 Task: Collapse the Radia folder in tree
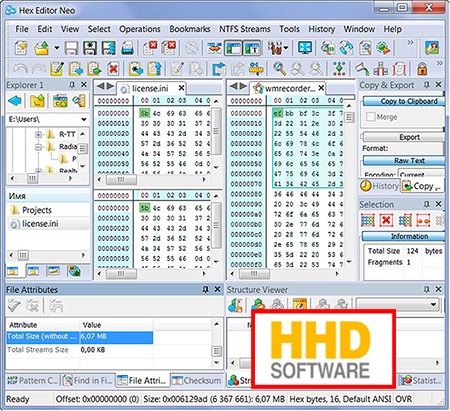pos(38,146)
